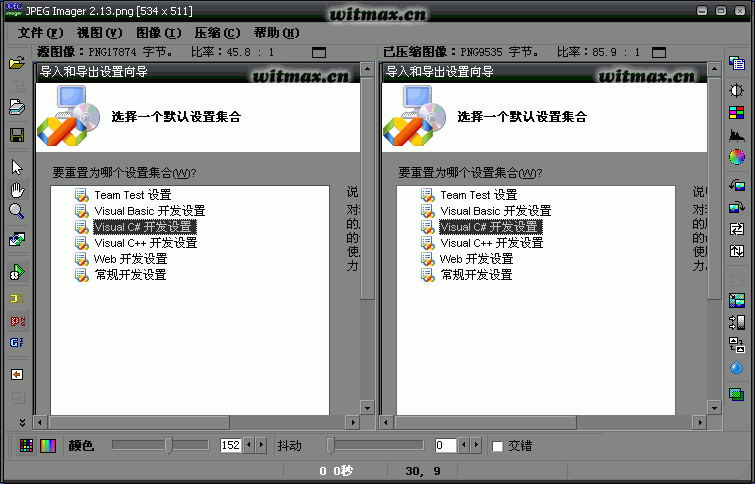Maximize the source image pane button
755x484 pixels.
point(319,52)
